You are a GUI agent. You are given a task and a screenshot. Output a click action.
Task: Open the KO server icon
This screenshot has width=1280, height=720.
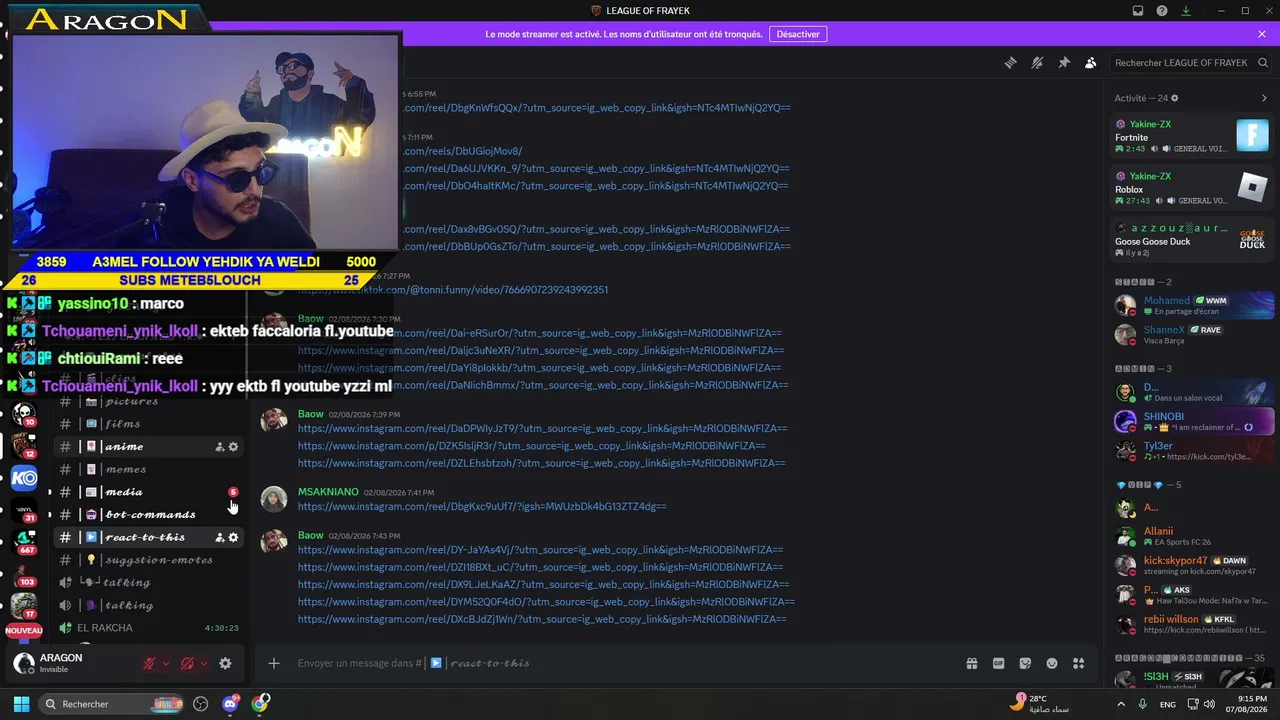click(x=23, y=478)
